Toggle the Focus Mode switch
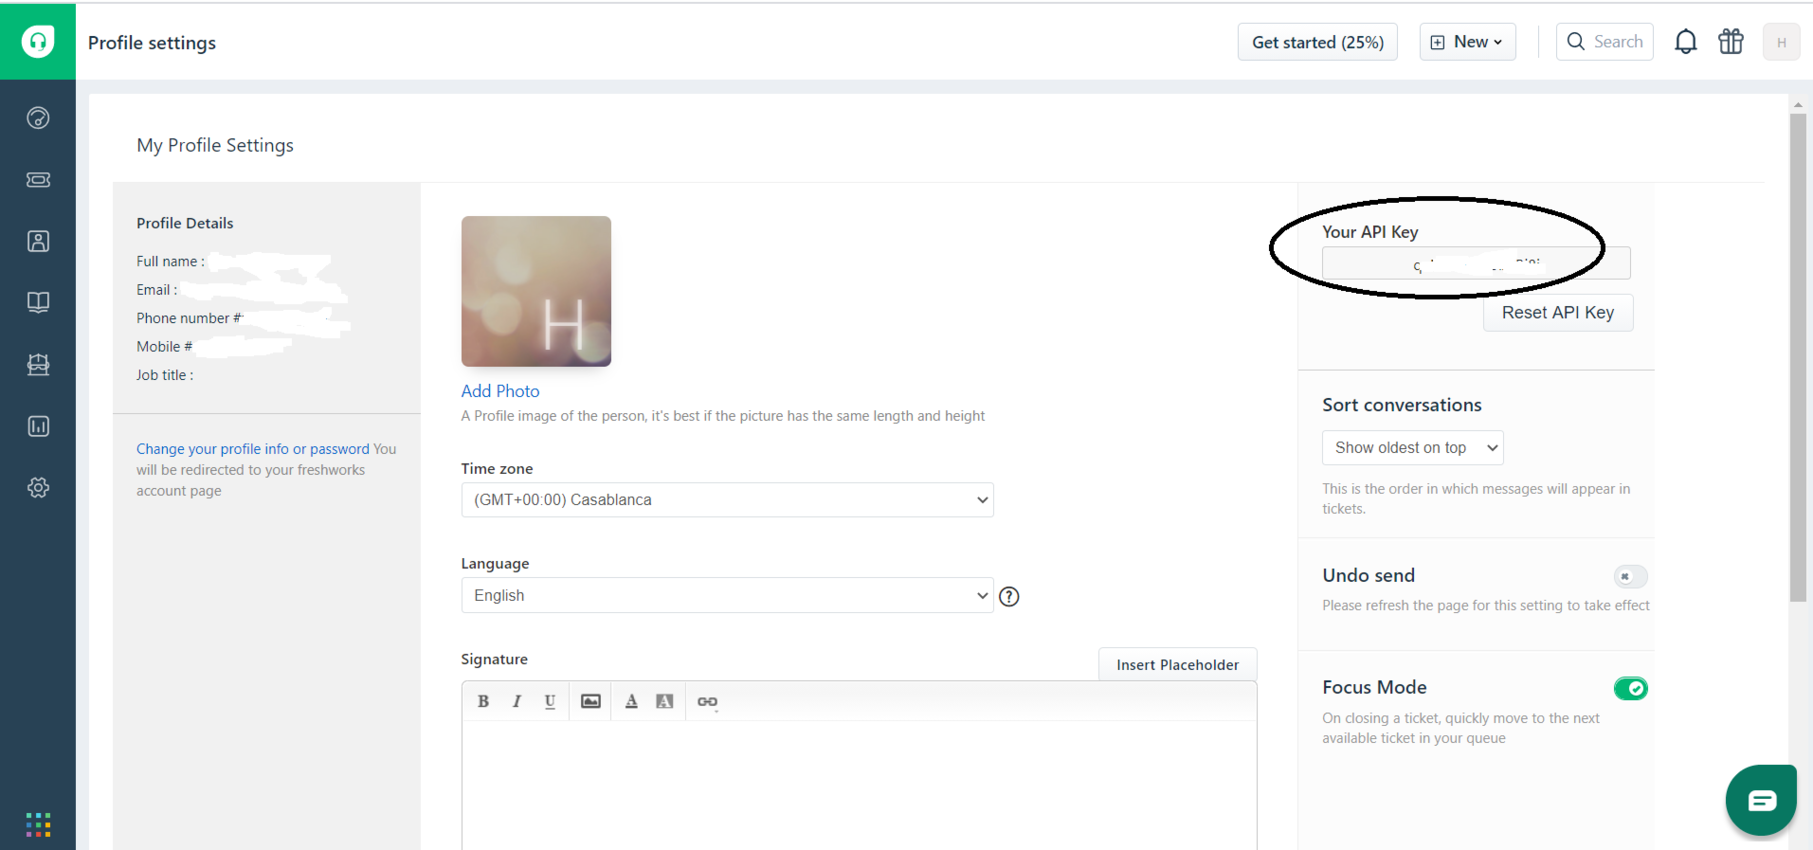The width and height of the screenshot is (1813, 850). tap(1630, 688)
